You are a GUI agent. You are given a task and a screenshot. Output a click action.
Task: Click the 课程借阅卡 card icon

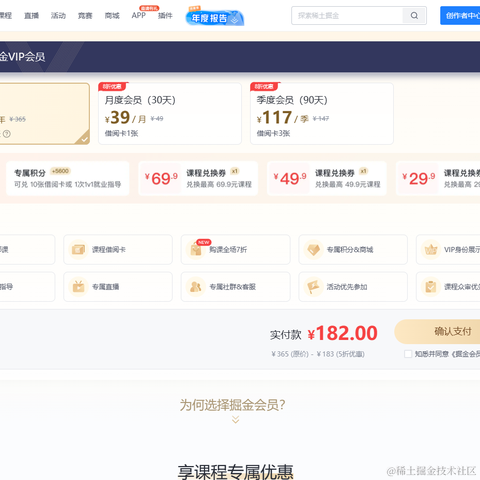79,249
